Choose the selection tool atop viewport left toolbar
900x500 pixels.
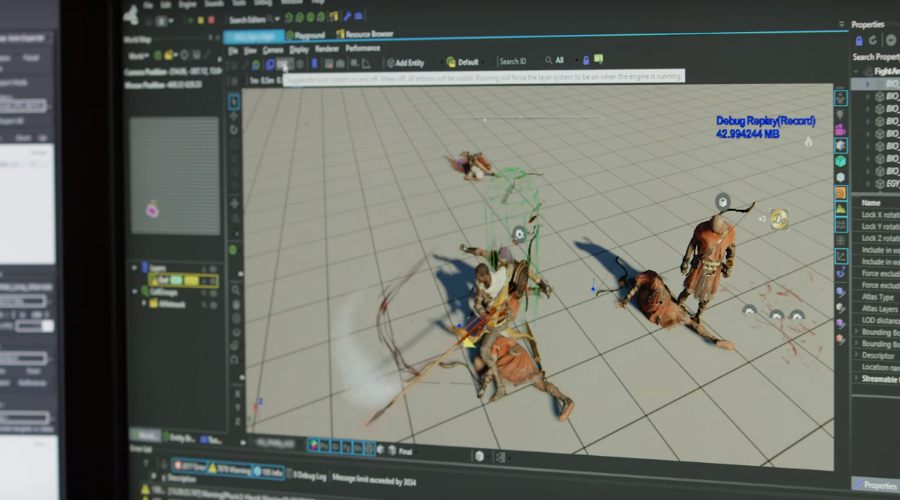[x=234, y=102]
